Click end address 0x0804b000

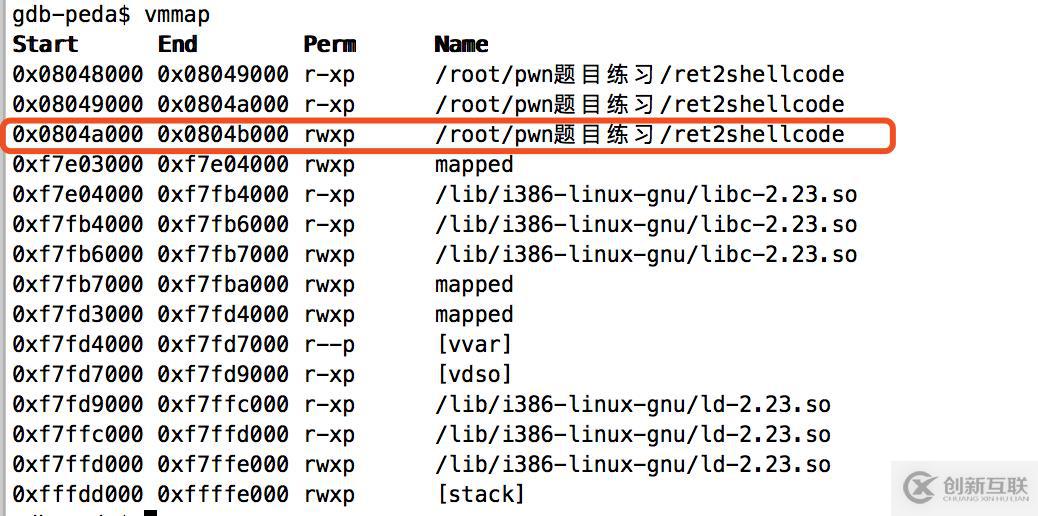pyautogui.click(x=223, y=134)
